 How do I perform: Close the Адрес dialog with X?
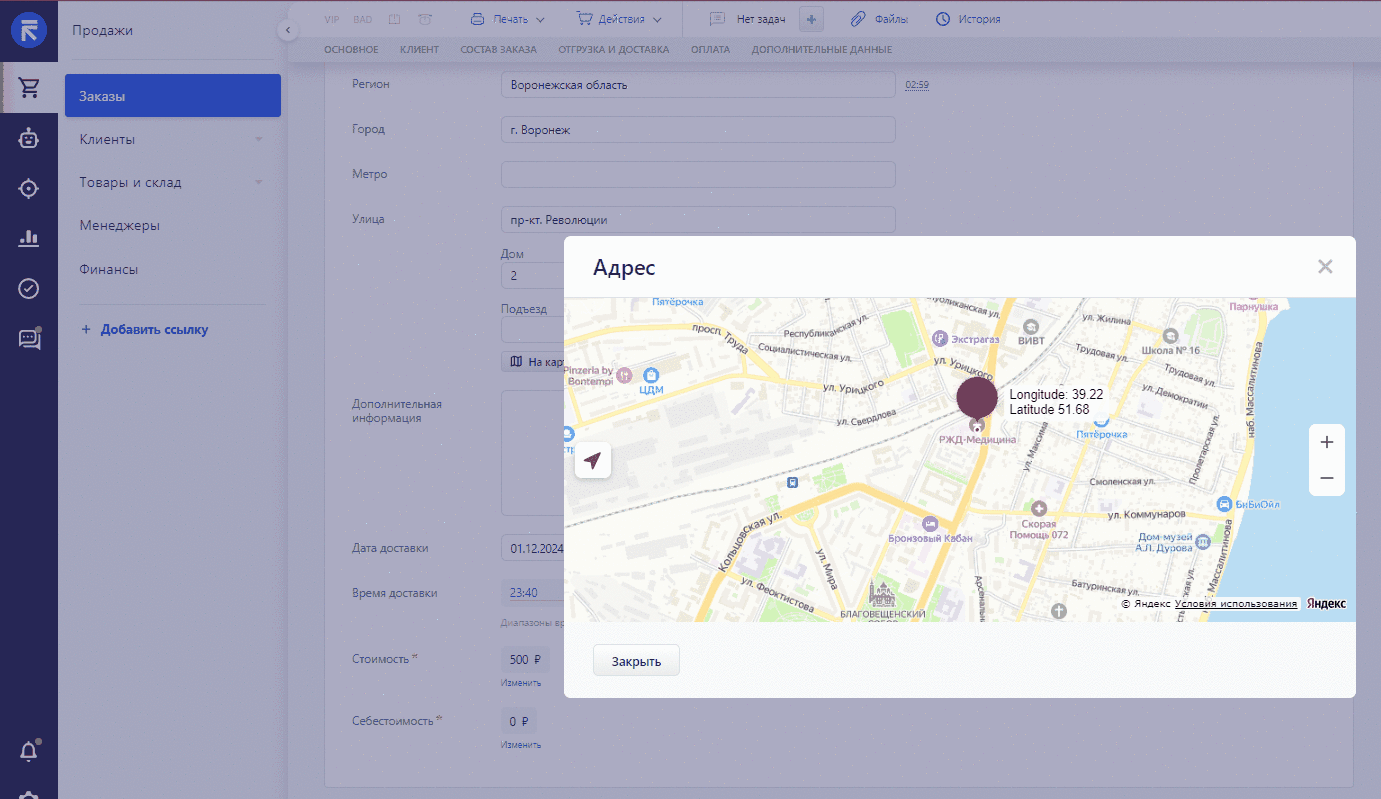click(x=1325, y=266)
